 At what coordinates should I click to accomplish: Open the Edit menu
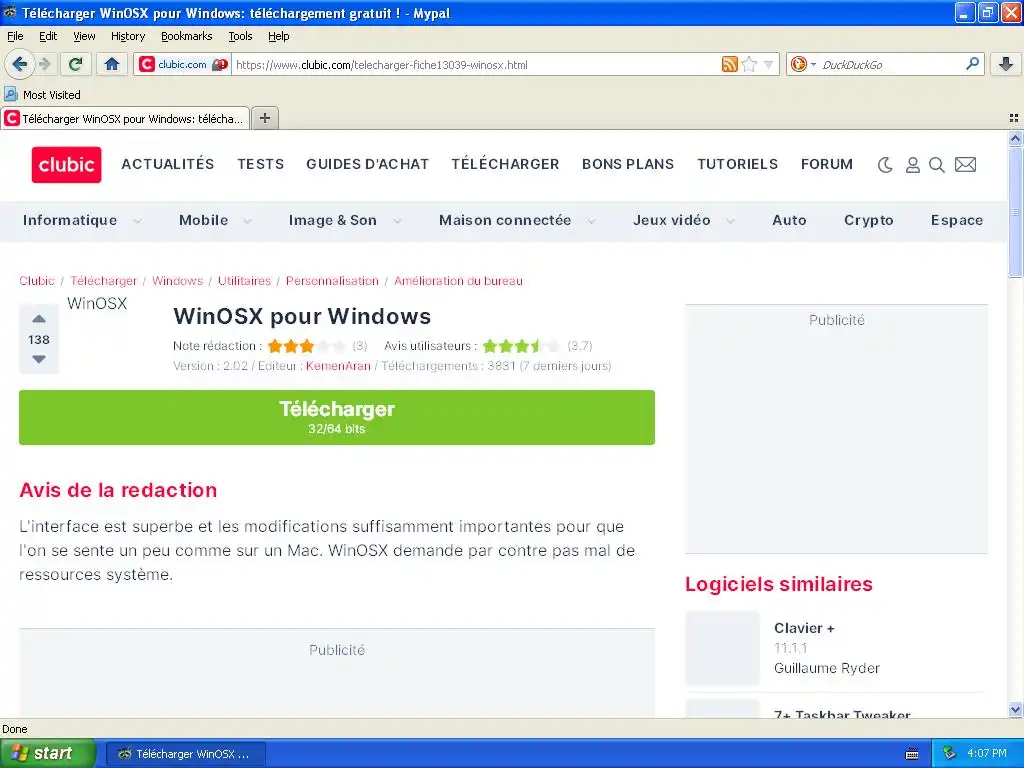pyautogui.click(x=48, y=36)
